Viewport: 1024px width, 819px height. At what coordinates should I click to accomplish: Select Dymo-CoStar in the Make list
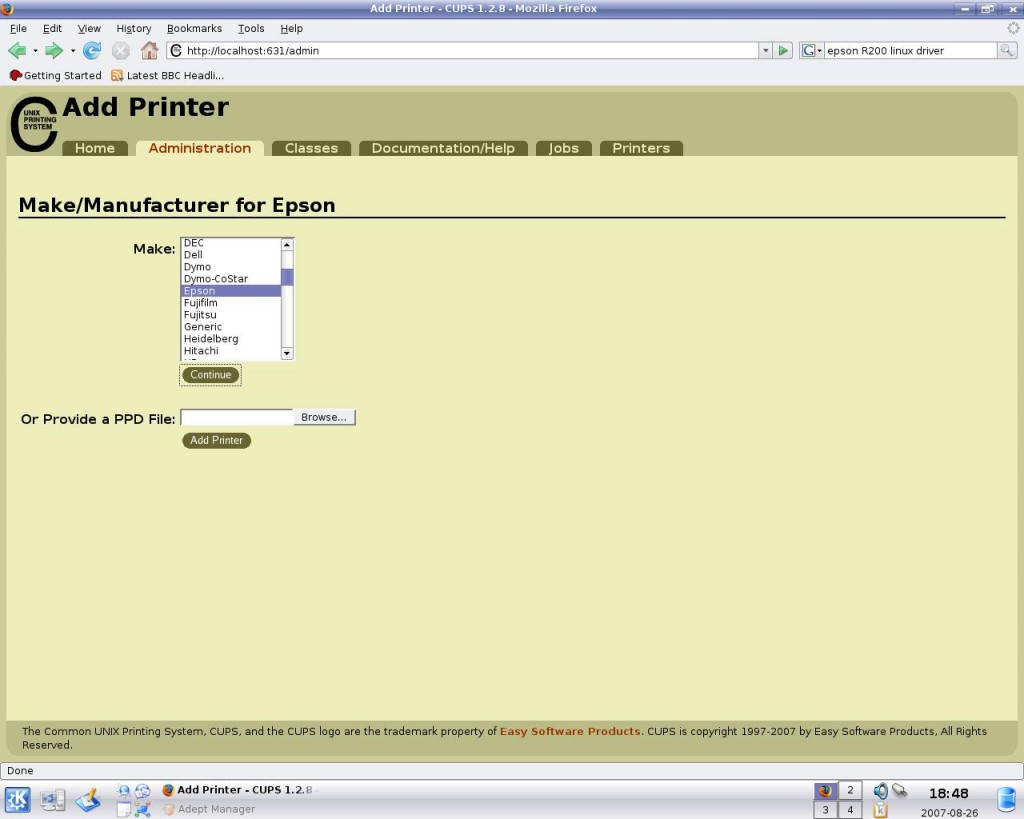pyautogui.click(x=231, y=279)
